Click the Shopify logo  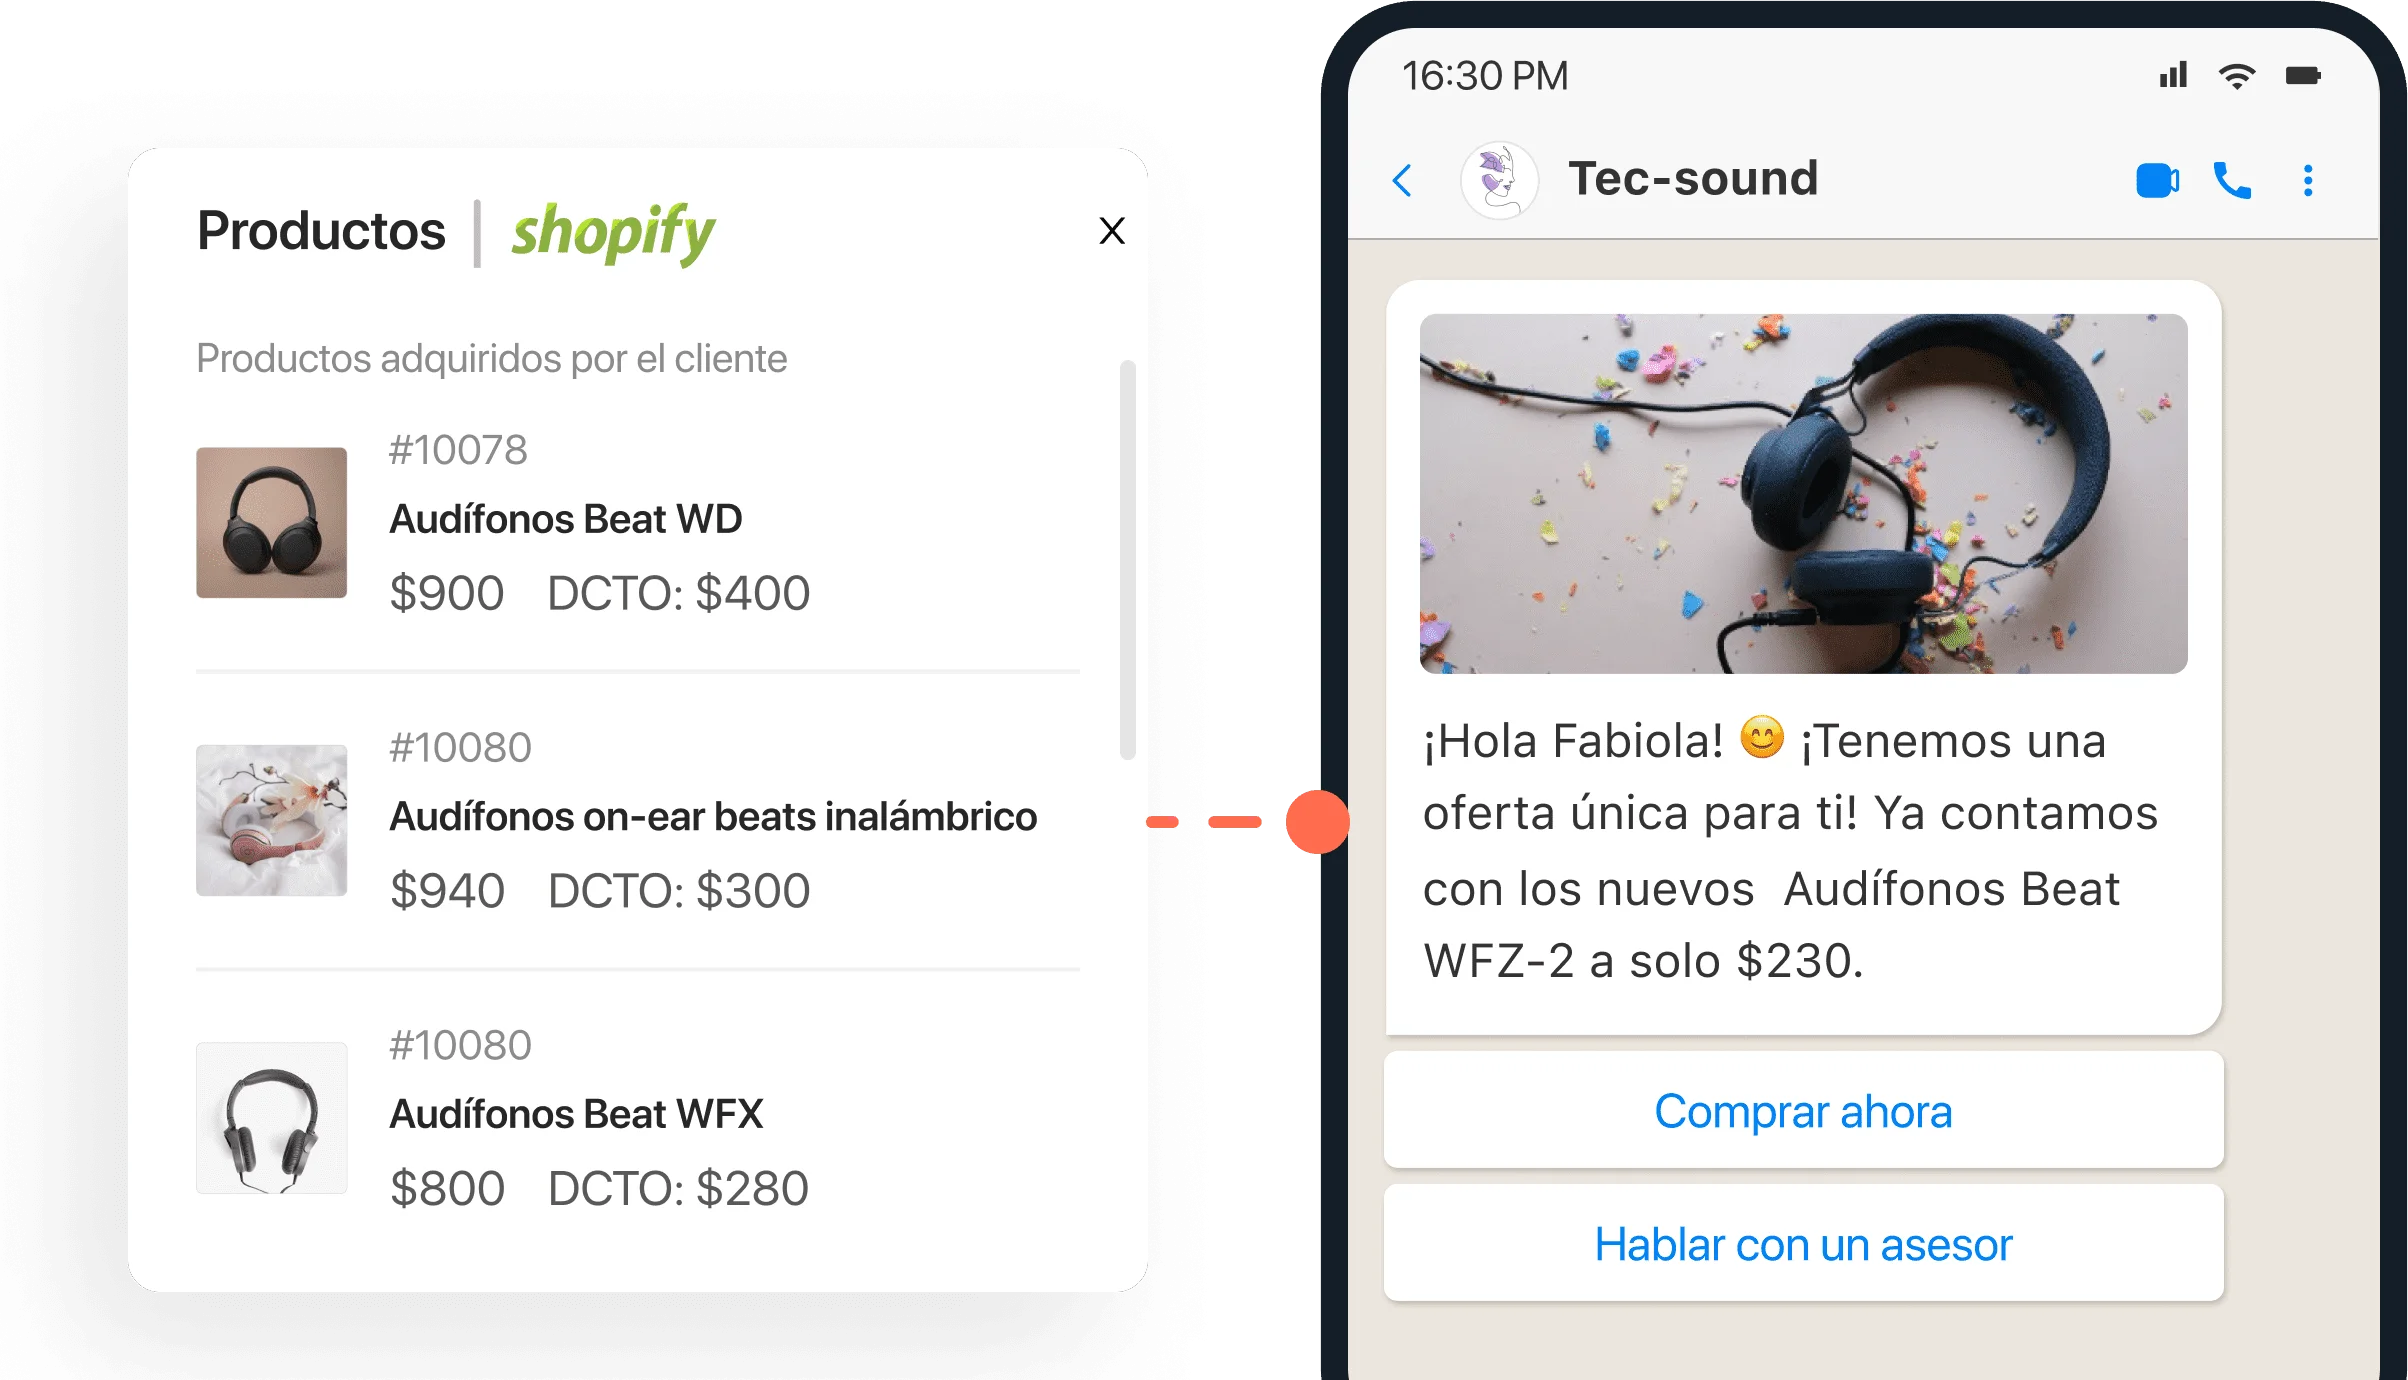click(x=613, y=234)
